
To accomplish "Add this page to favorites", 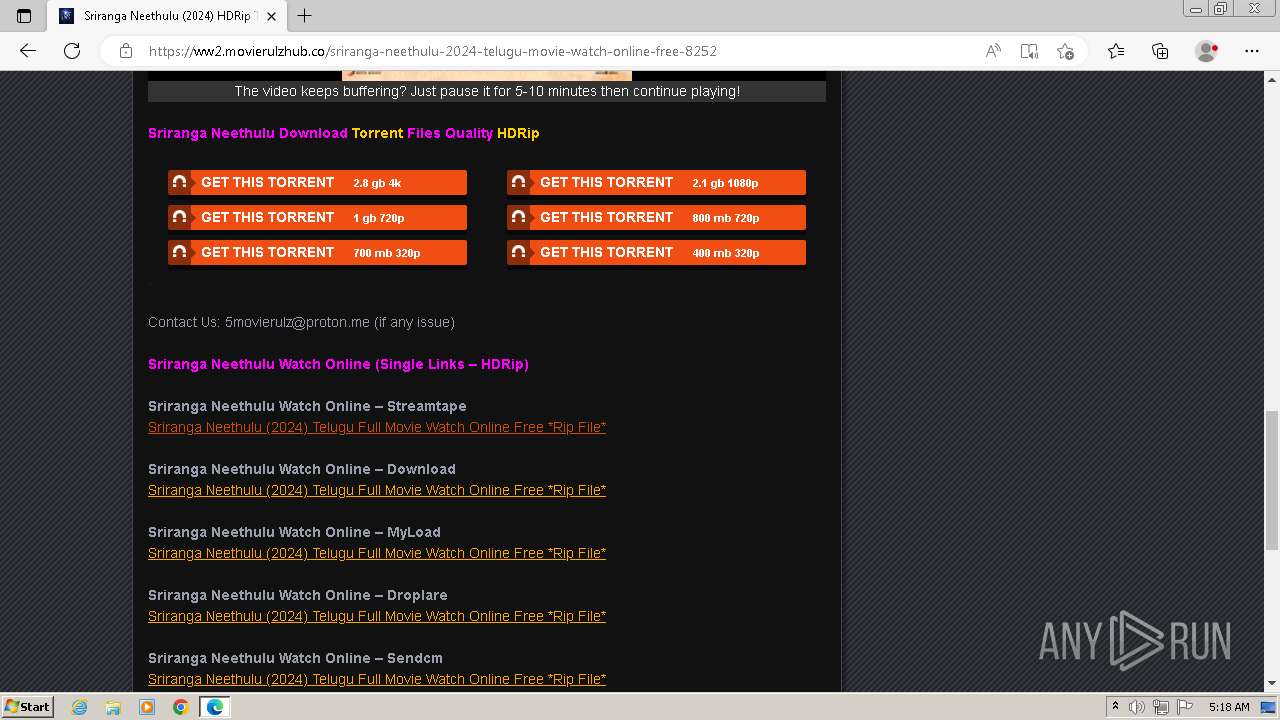I will 1065,51.
